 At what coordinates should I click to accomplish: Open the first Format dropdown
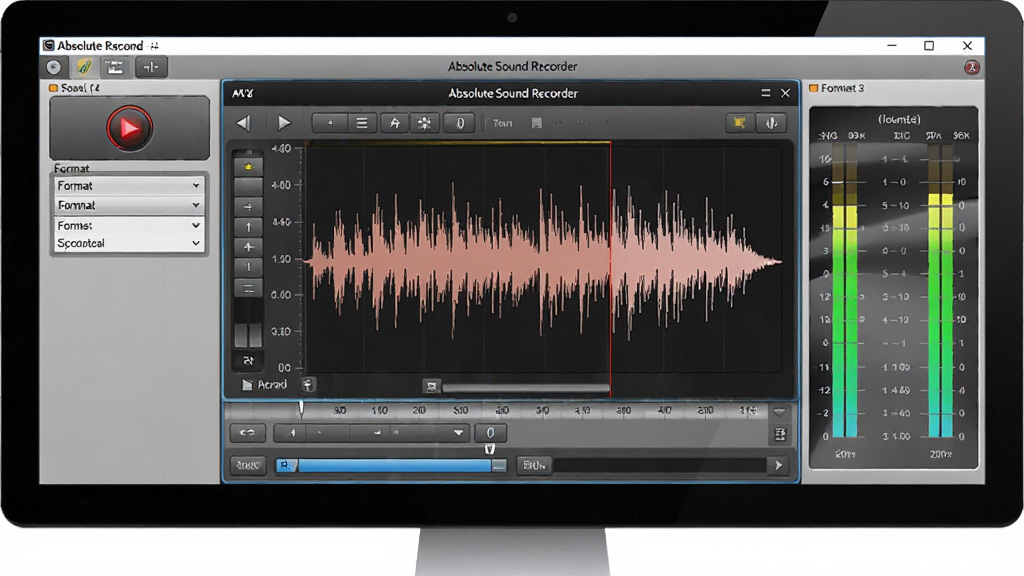[x=129, y=185]
